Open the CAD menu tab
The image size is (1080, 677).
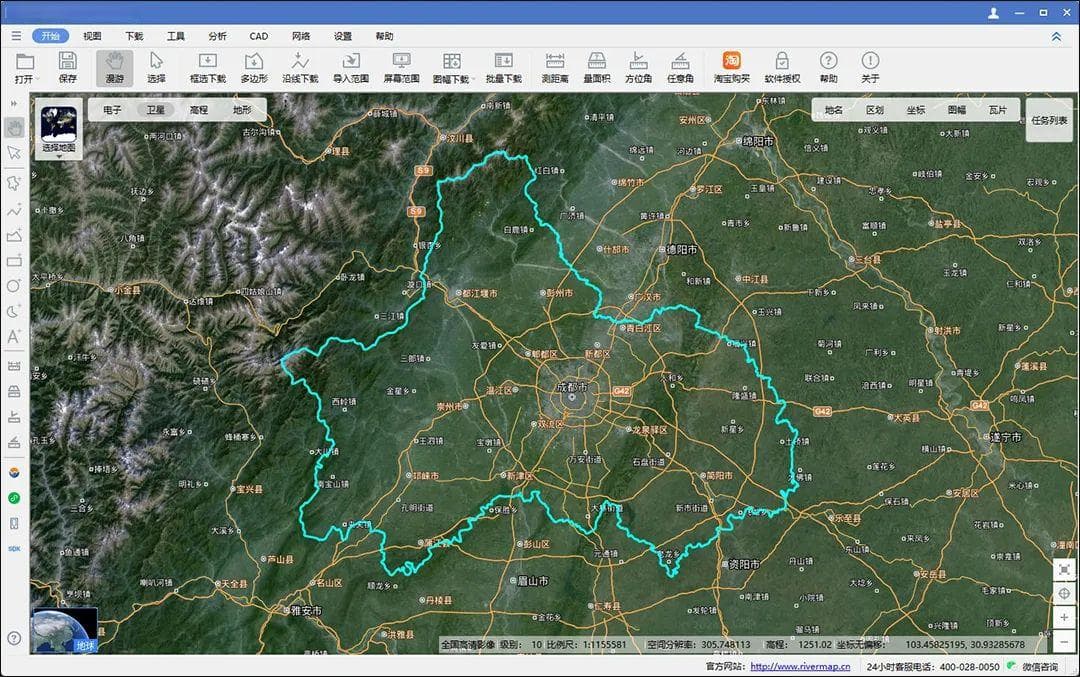pos(259,36)
